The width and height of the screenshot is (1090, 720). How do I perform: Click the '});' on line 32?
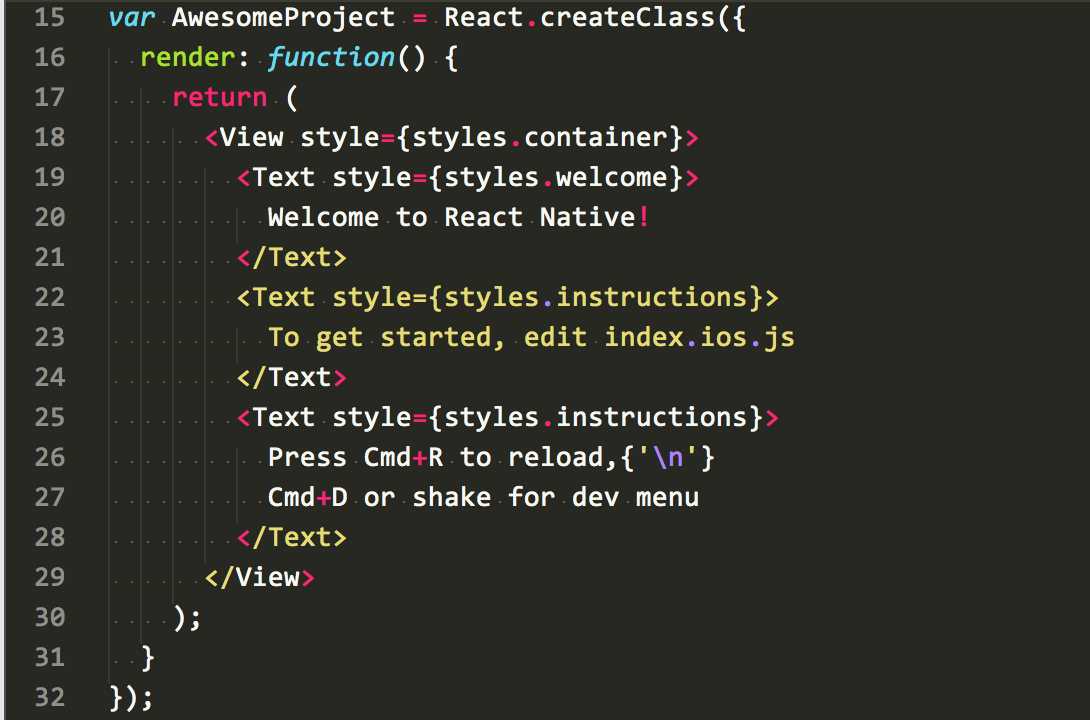[x=131, y=697]
